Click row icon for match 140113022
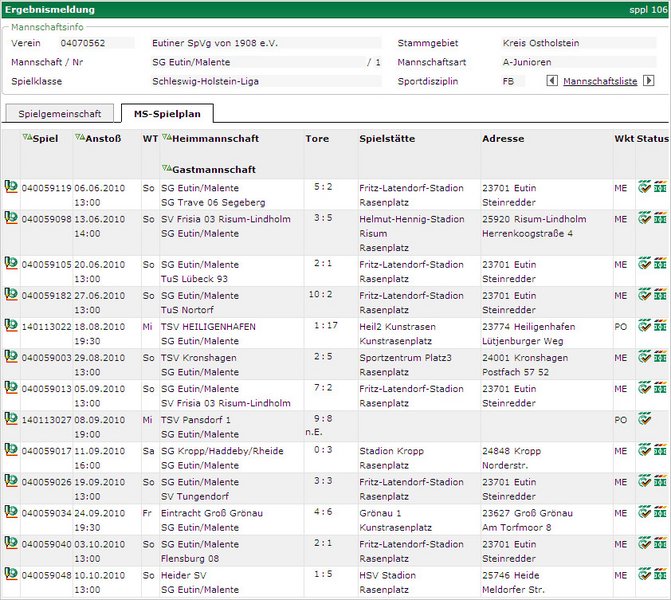The image size is (671, 600). [x=10, y=325]
